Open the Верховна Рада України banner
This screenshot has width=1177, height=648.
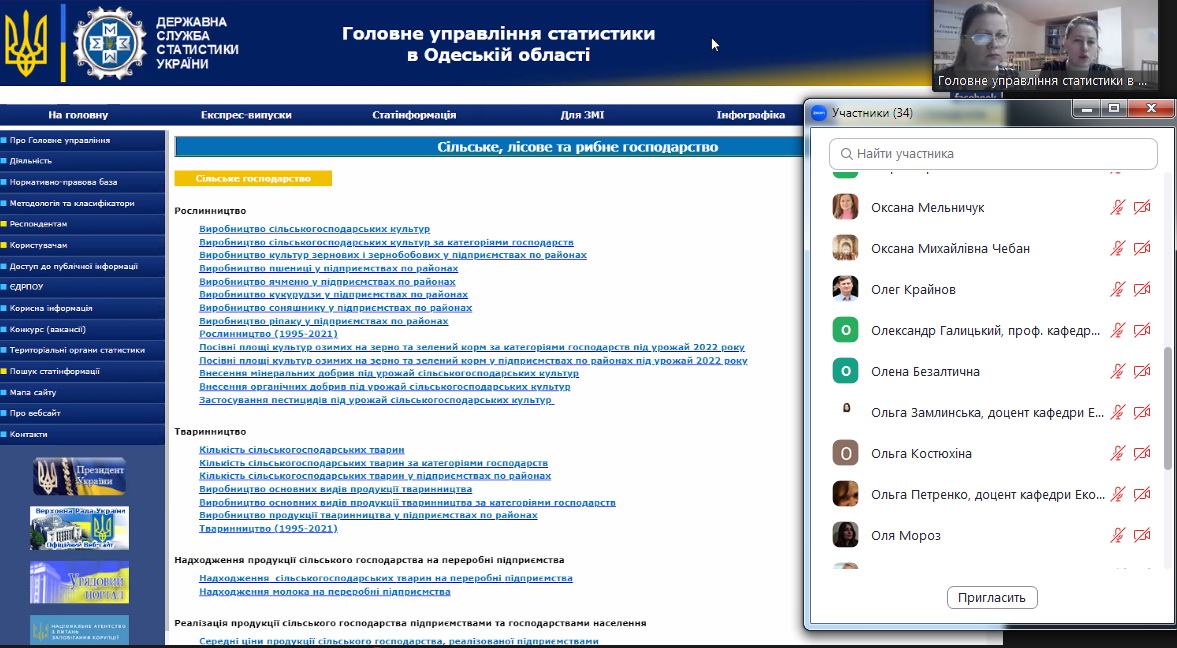point(79,528)
